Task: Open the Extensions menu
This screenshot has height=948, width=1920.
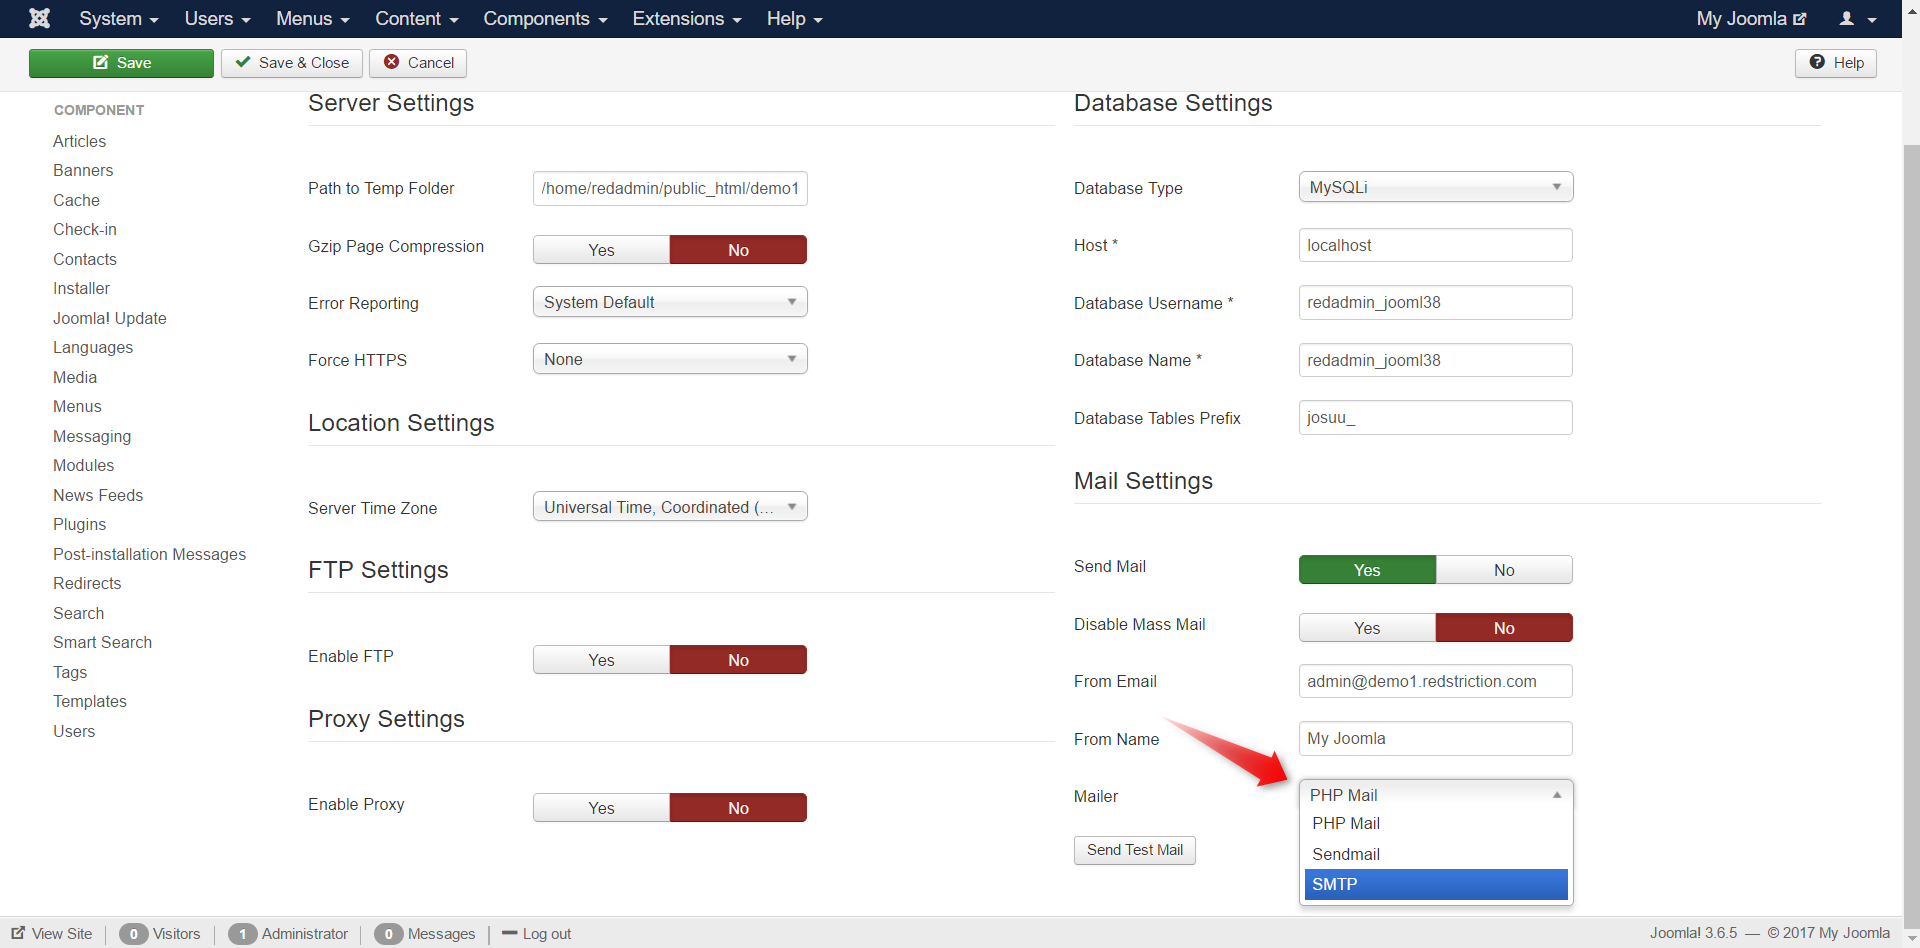Action: pyautogui.click(x=686, y=19)
